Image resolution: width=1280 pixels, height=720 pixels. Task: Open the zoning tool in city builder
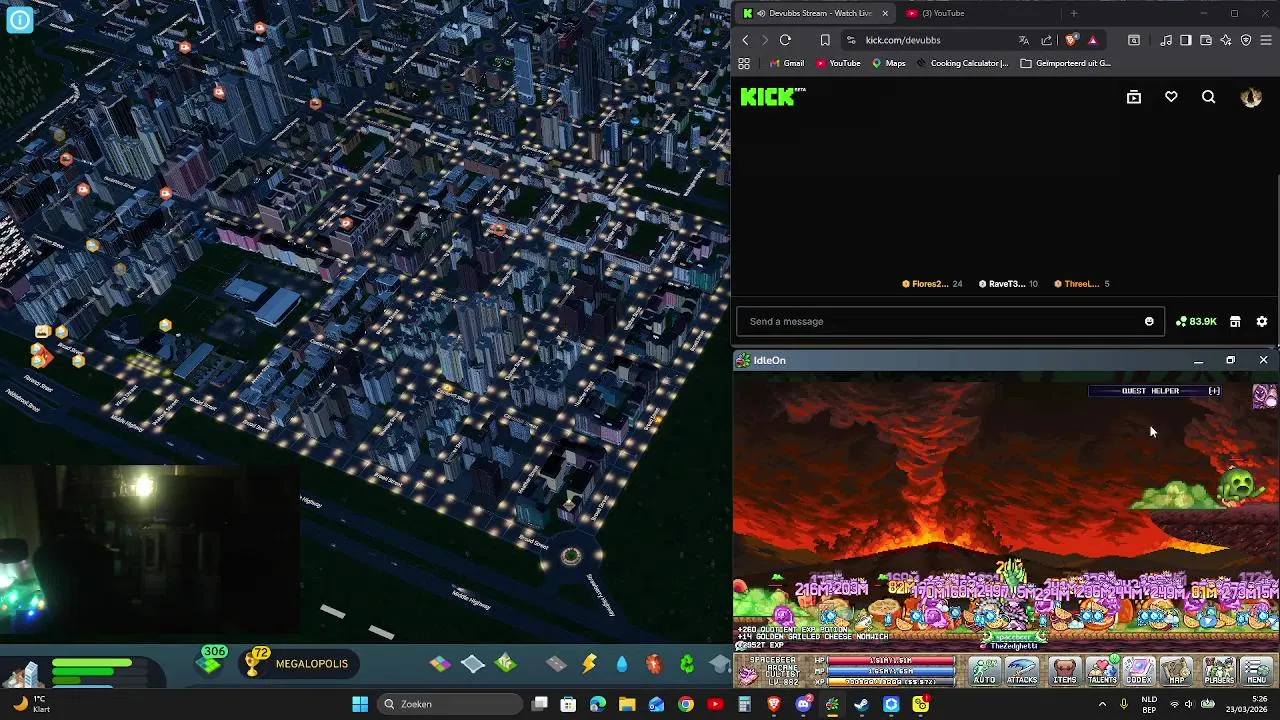441,663
